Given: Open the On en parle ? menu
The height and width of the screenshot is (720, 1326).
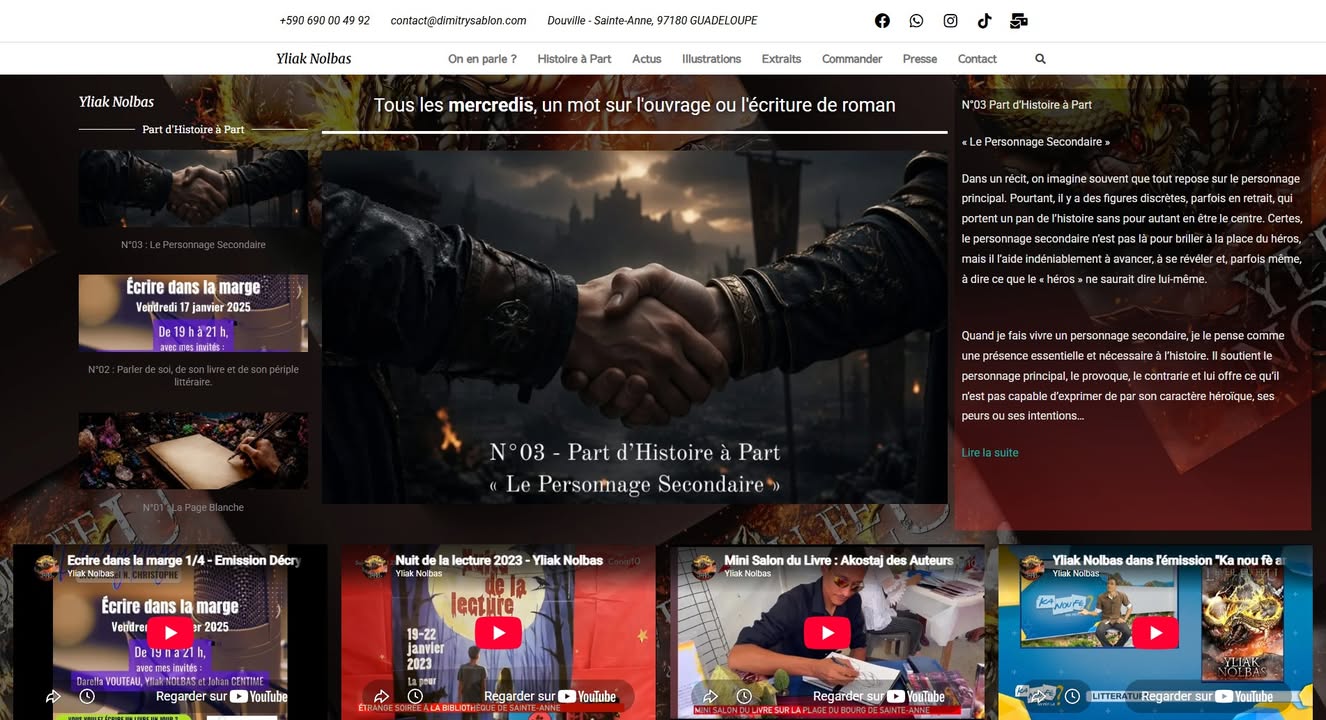Looking at the screenshot, I should 482,59.
